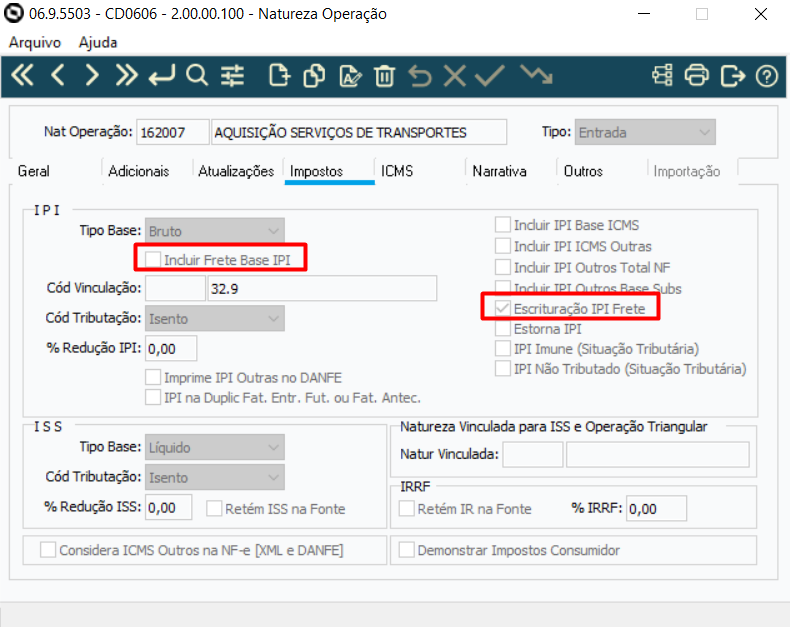790x627 pixels.
Task: Open the Arquivo menu
Action: coord(35,42)
